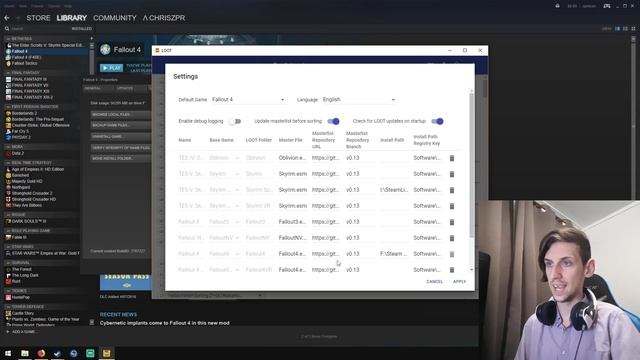Screen dimensions: 640x360
Task: Click Apply in LOOT Settings
Action: (459, 282)
